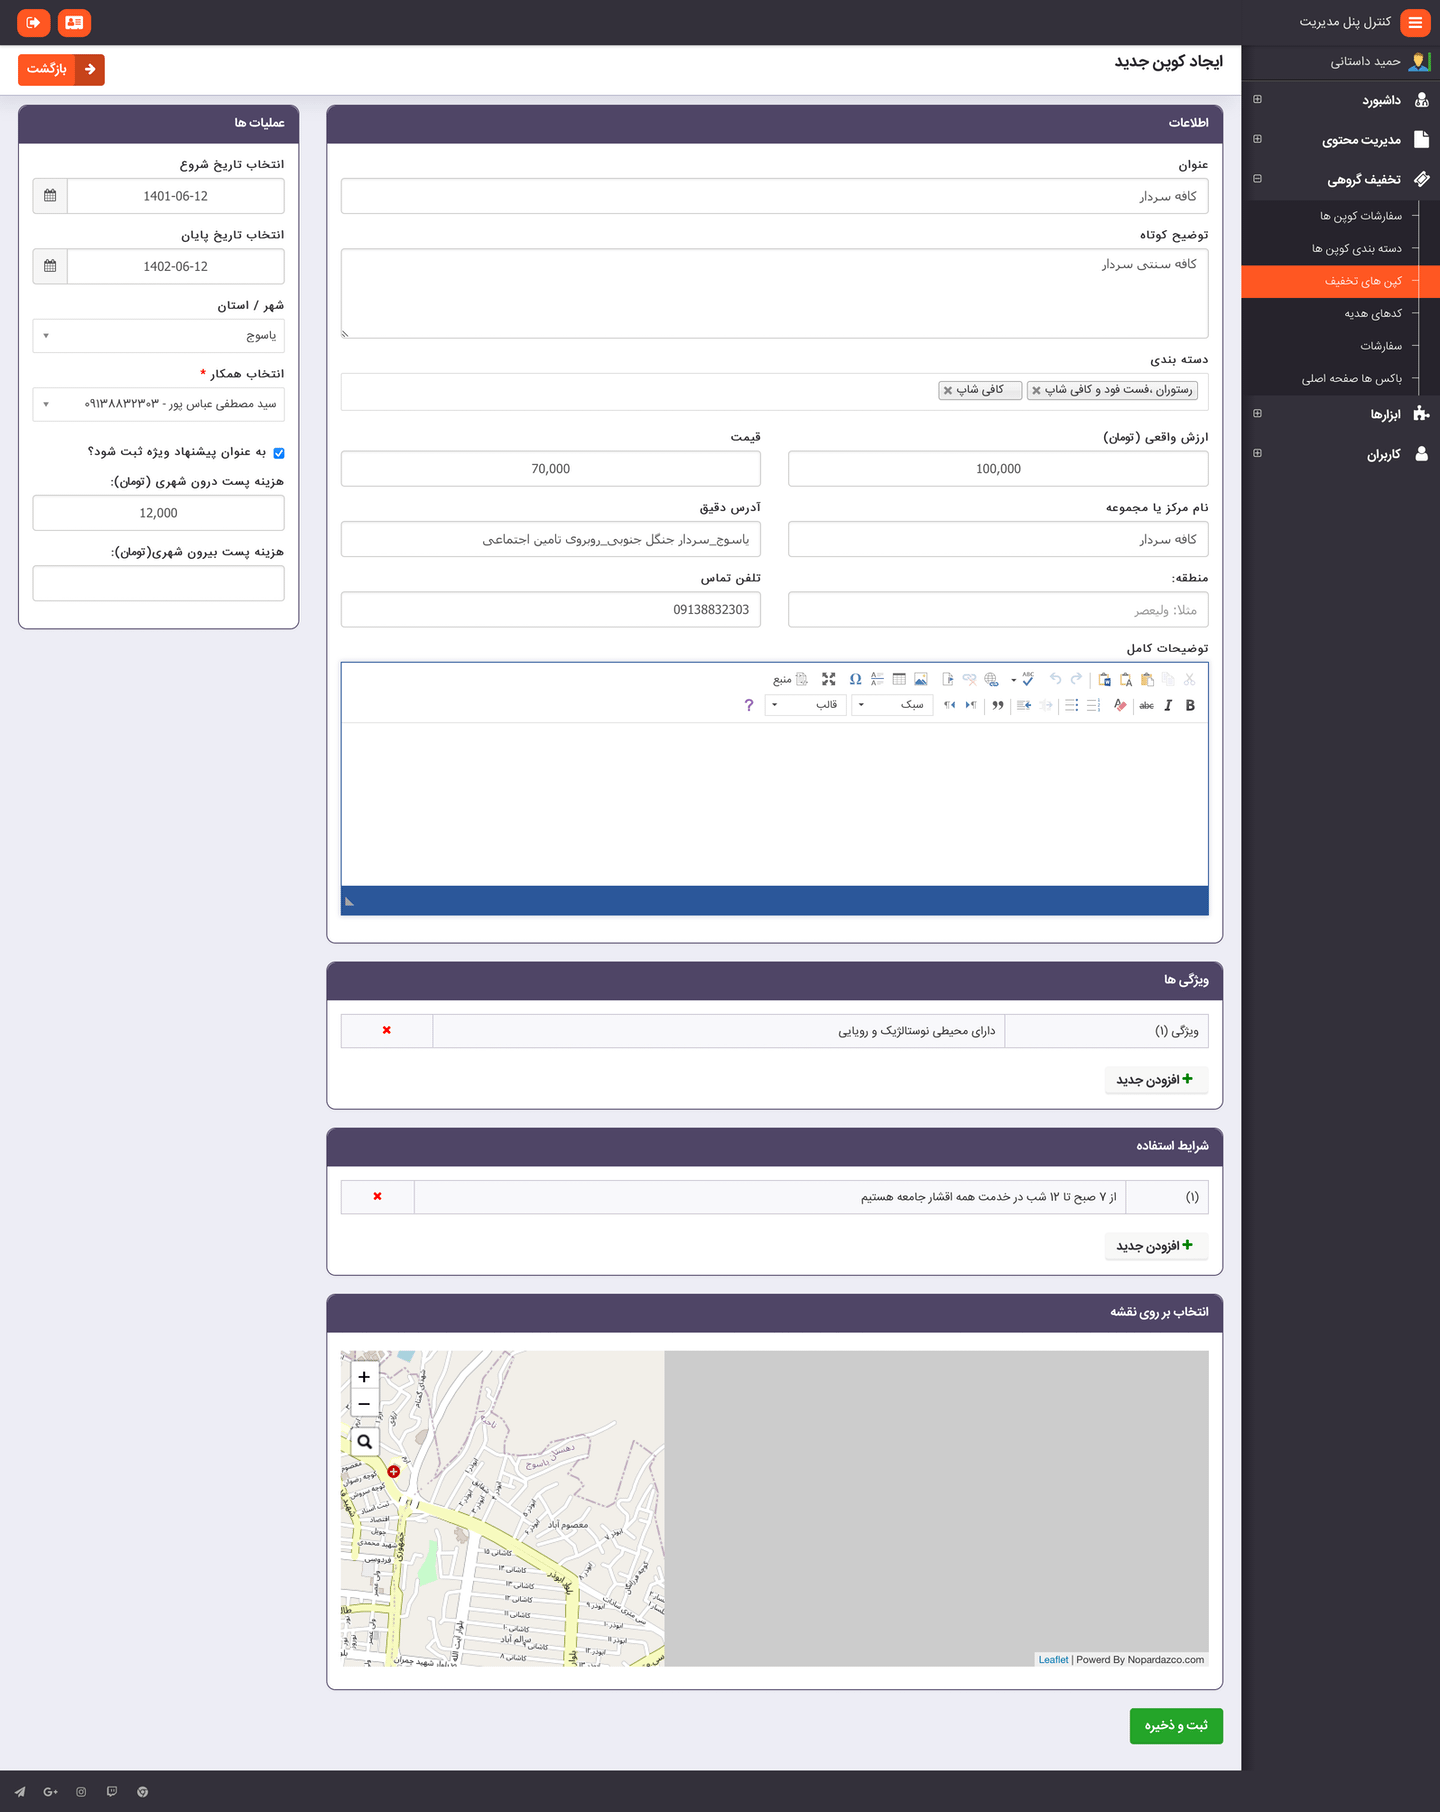Toggle bold formatting in the editor
The width and height of the screenshot is (1440, 1812).
point(1190,705)
